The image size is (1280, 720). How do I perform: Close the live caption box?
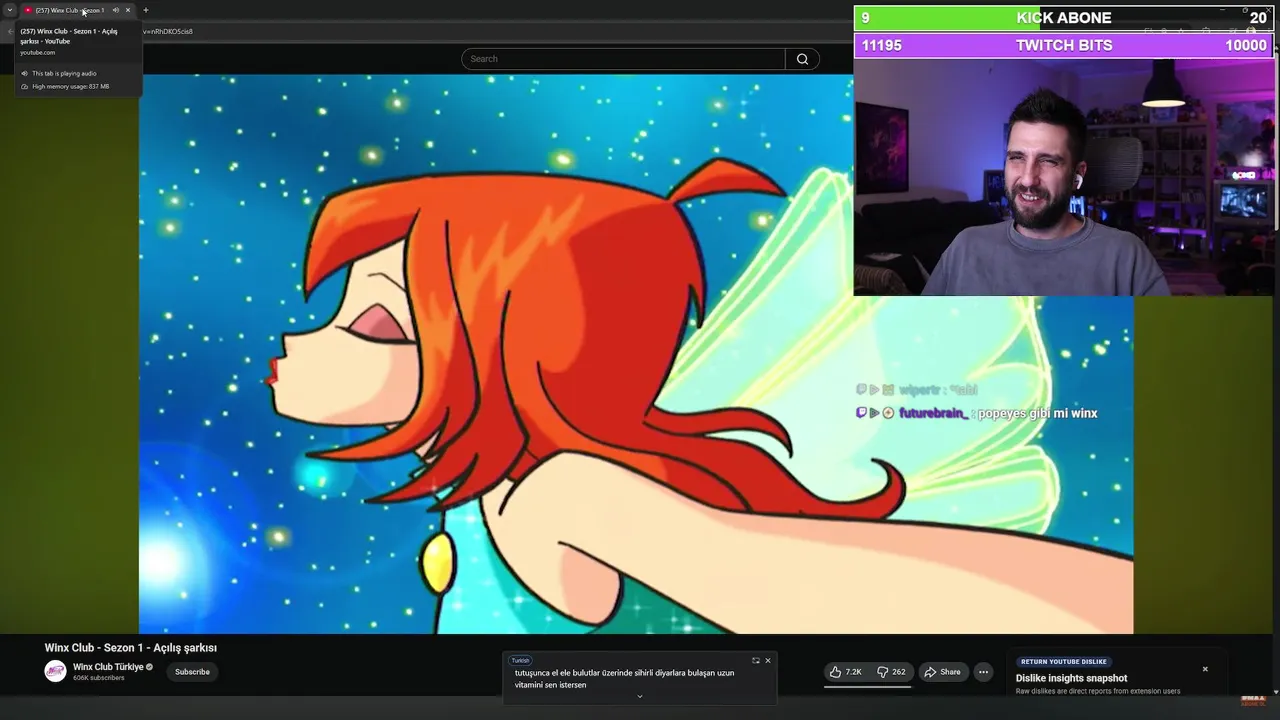768,661
